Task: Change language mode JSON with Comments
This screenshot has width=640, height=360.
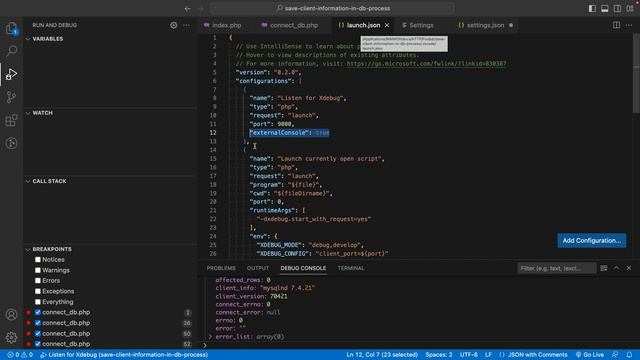Action: 537,355
